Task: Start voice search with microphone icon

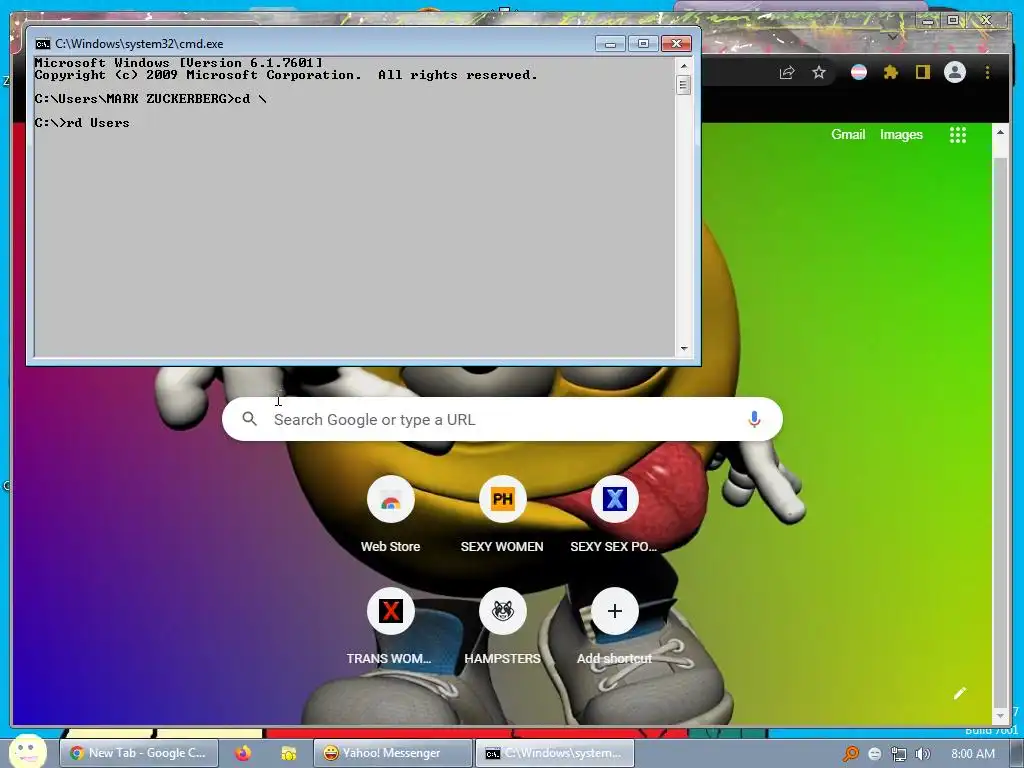Action: pos(754,419)
